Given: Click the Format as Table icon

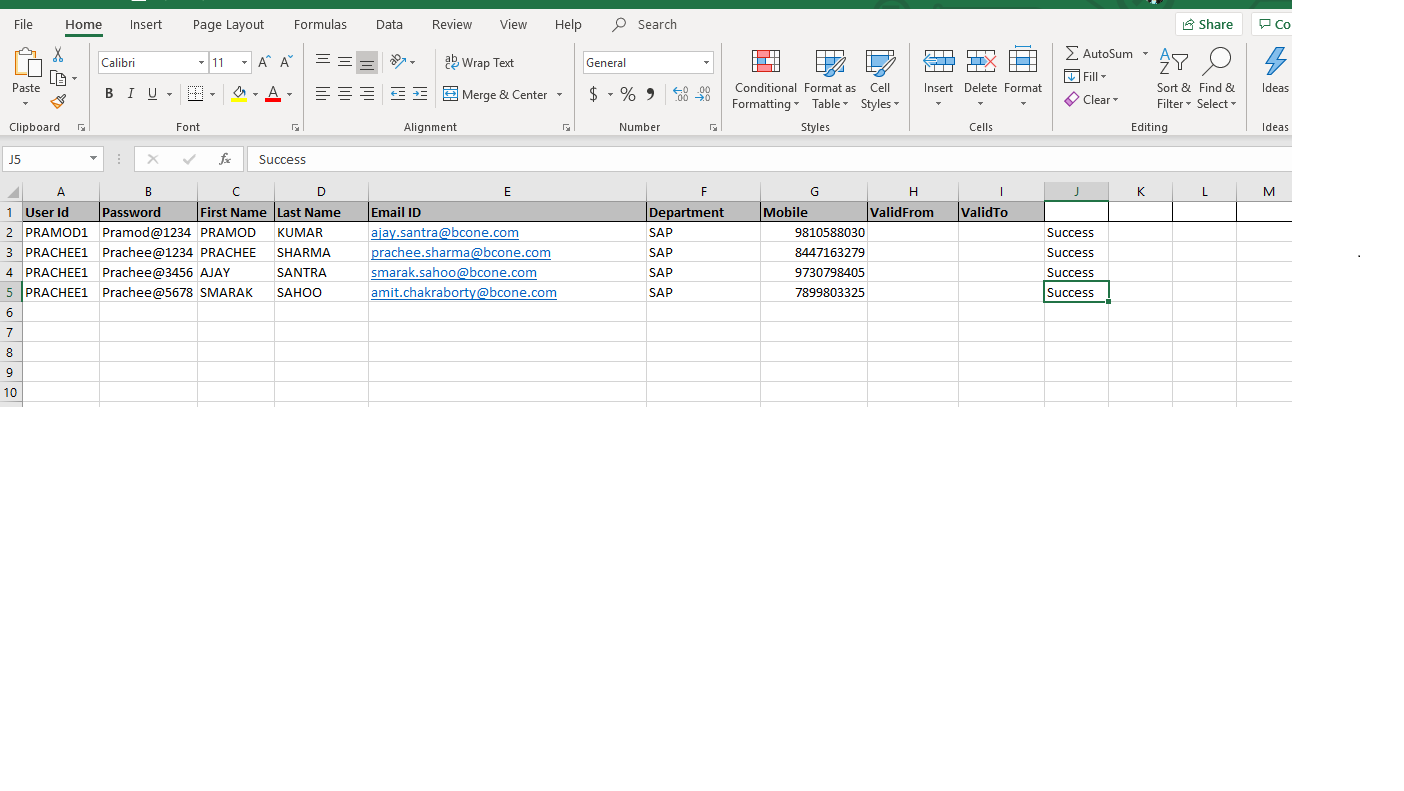Looking at the screenshot, I should tap(829, 80).
